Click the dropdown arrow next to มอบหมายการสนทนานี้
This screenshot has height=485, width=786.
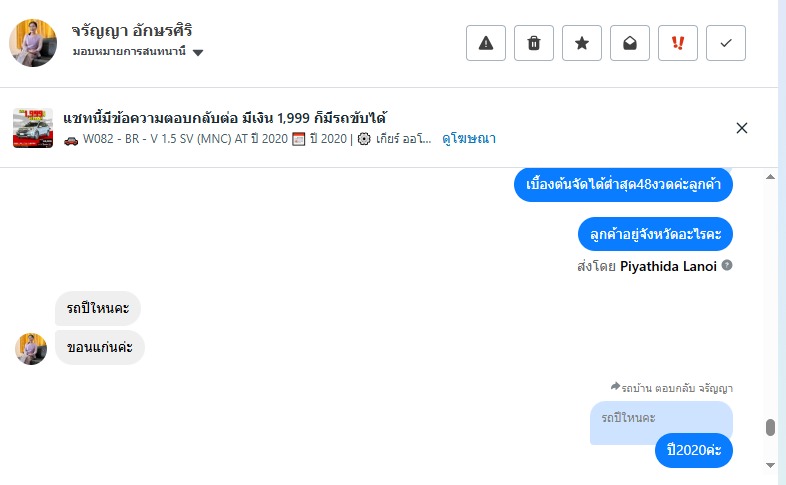[198, 53]
